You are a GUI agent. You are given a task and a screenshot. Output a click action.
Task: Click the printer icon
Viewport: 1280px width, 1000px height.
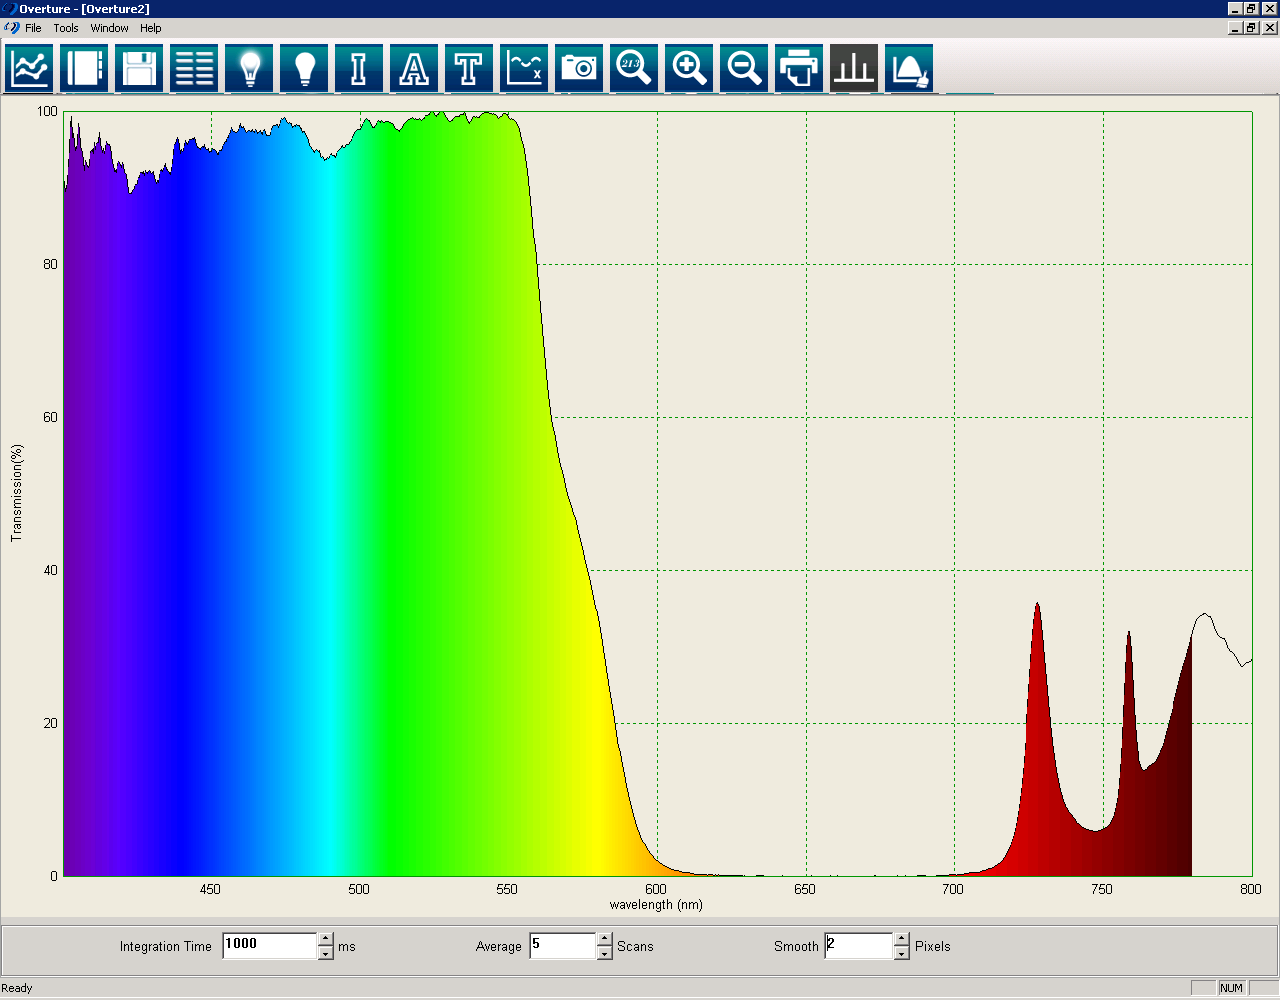pos(799,68)
